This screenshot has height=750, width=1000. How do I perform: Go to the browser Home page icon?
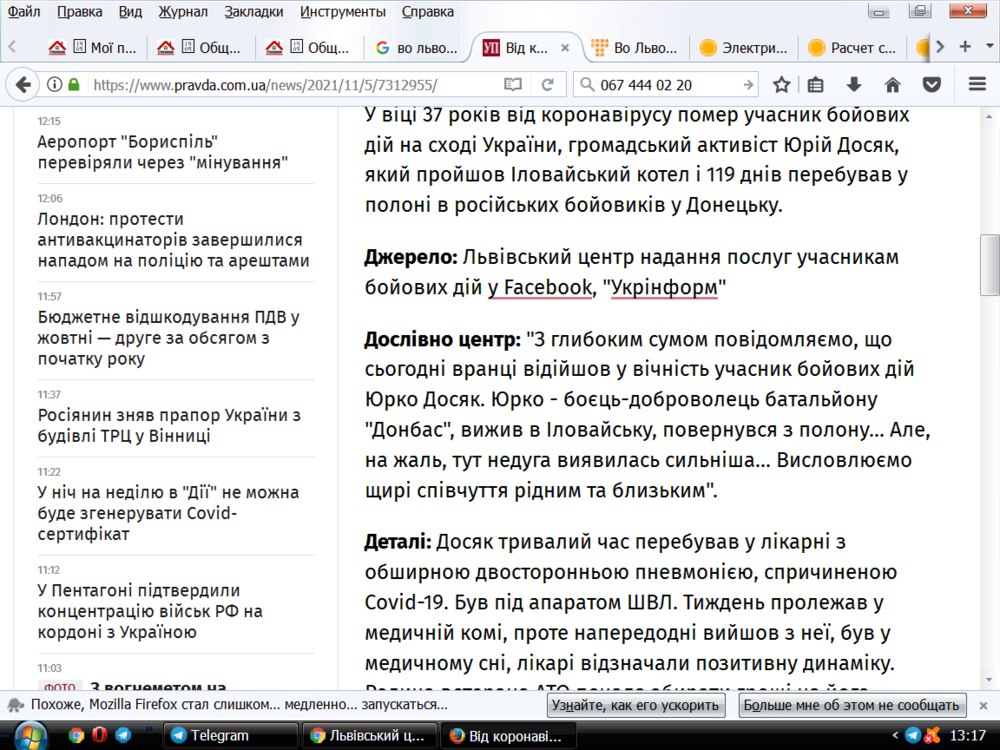[x=893, y=85]
